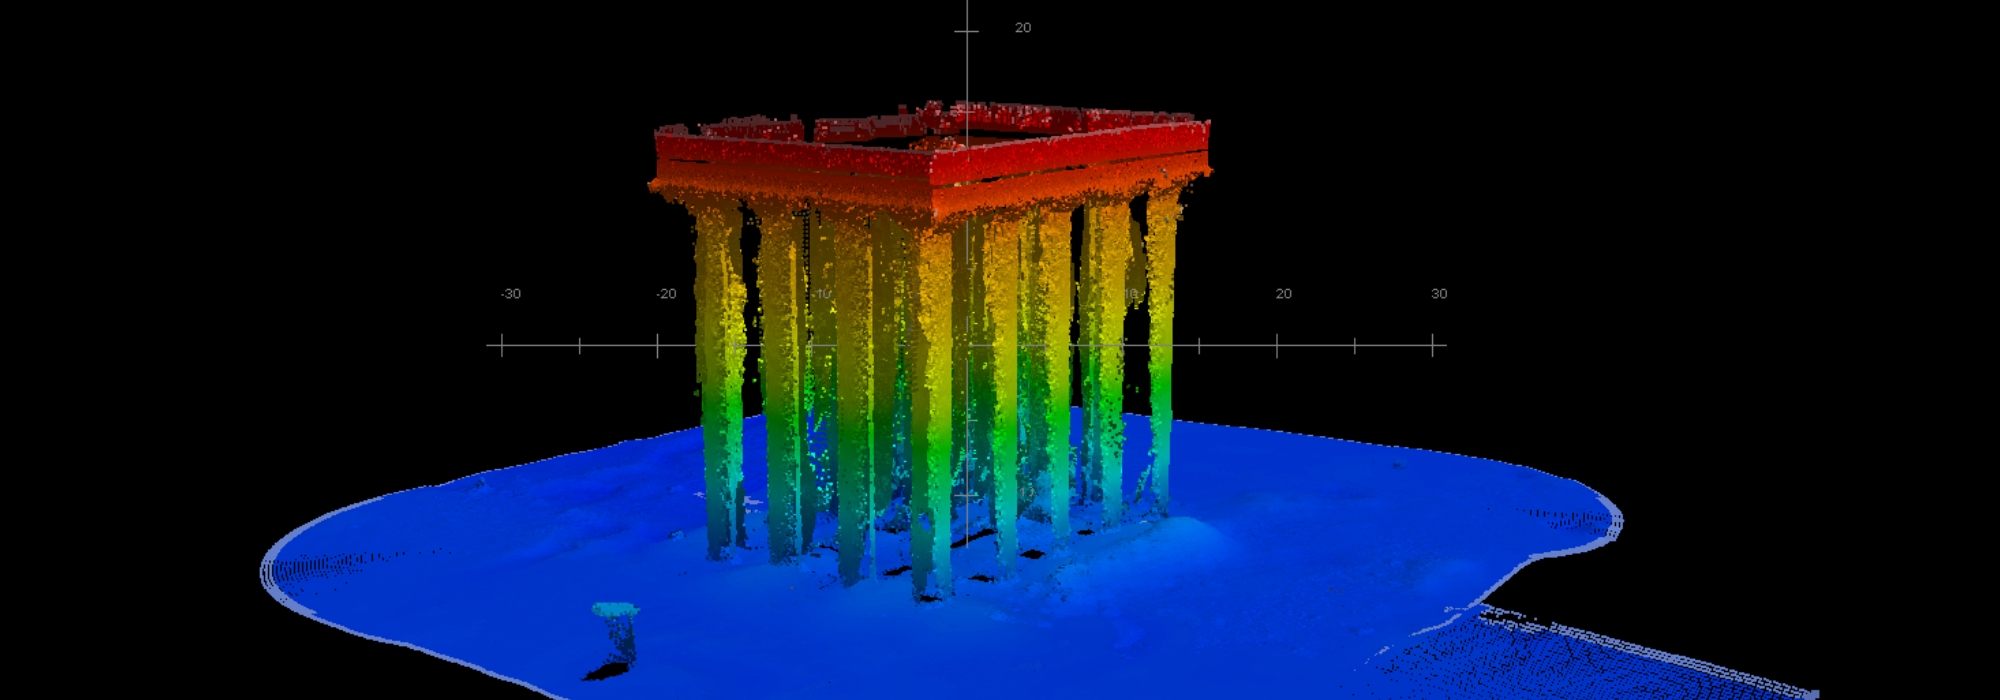Screen dimensions: 2000x700
Task: Click the horizontal axis label 30
Action: pos(1438,294)
